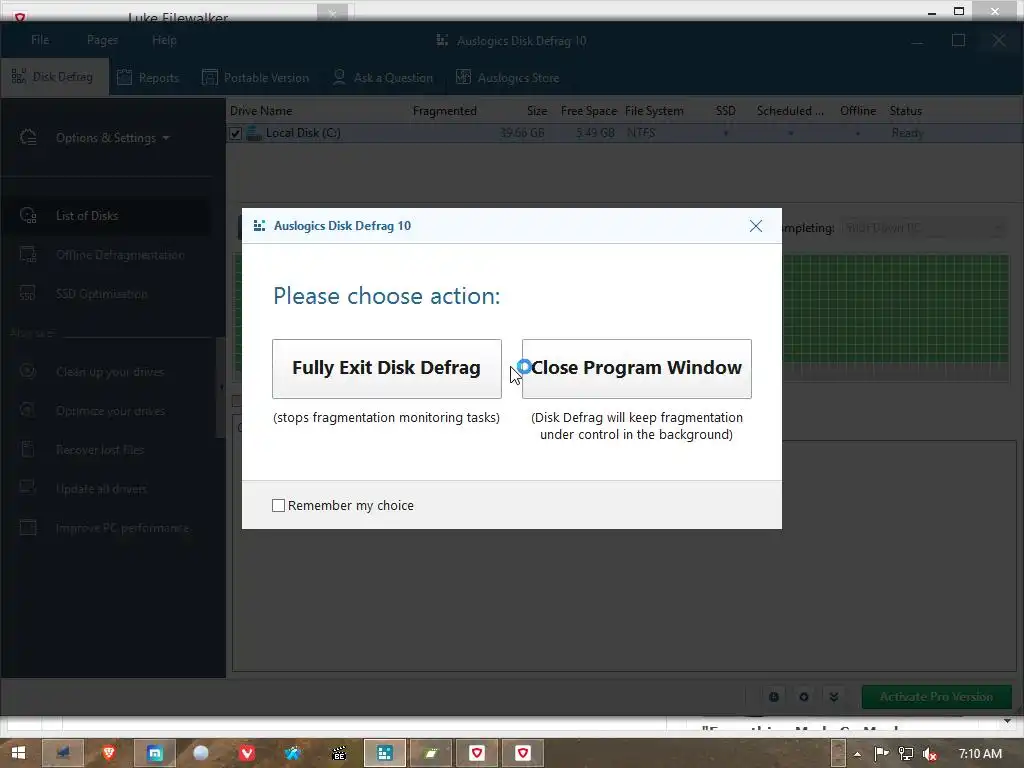Click the Size column header

tap(537, 111)
